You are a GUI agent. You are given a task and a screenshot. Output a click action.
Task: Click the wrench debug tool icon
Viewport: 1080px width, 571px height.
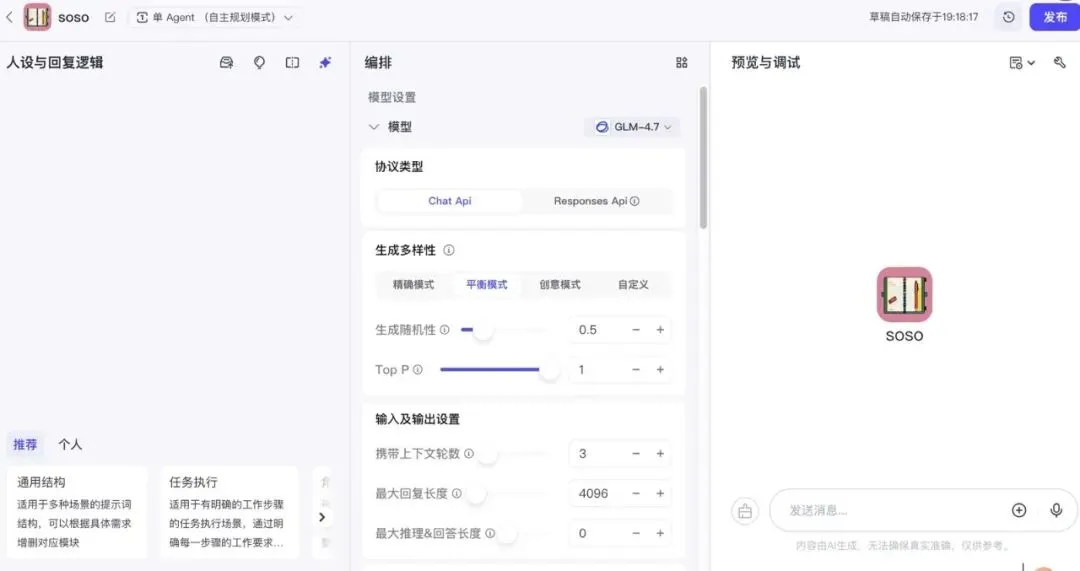pyautogui.click(x=1059, y=63)
